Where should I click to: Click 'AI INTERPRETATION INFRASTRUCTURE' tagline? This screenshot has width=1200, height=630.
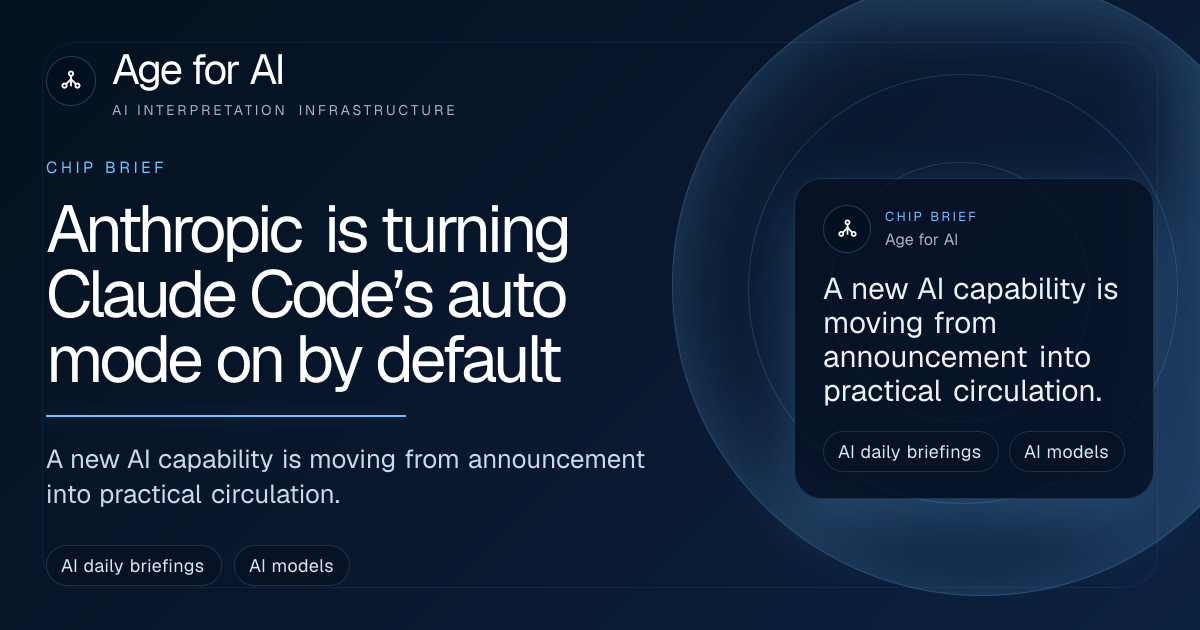(x=284, y=110)
